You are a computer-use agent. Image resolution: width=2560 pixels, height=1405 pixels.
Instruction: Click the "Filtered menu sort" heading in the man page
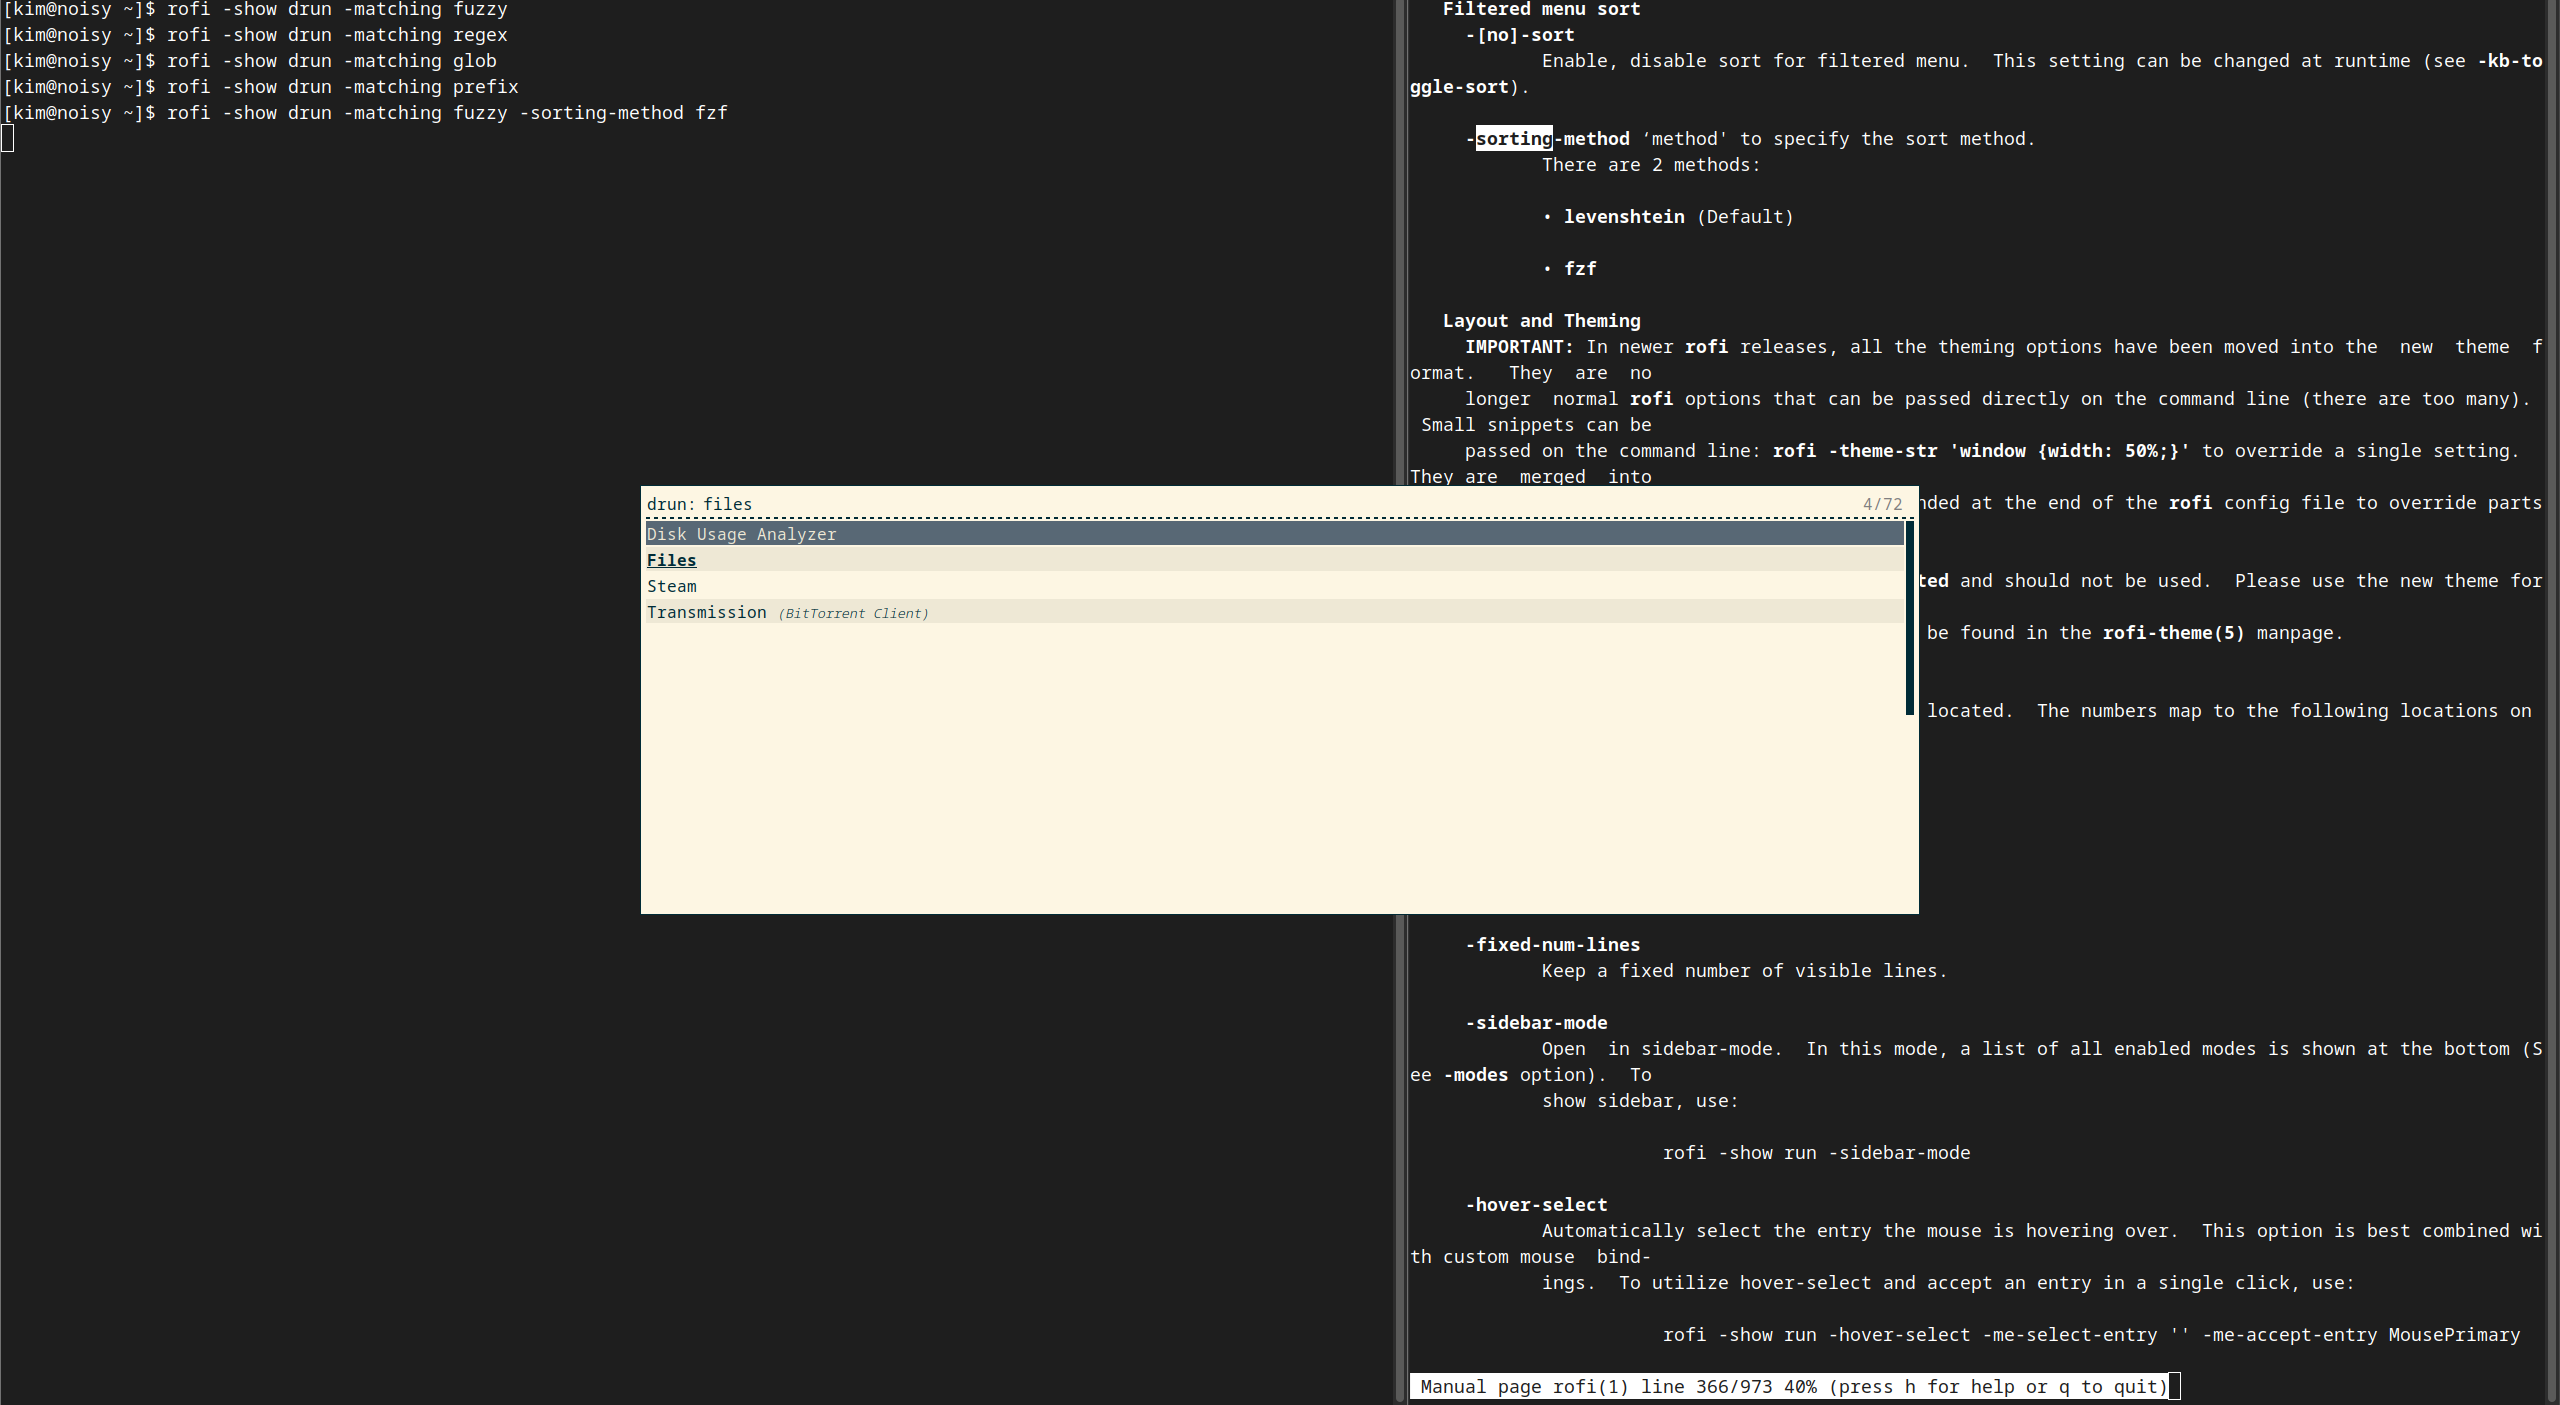[1541, 9]
